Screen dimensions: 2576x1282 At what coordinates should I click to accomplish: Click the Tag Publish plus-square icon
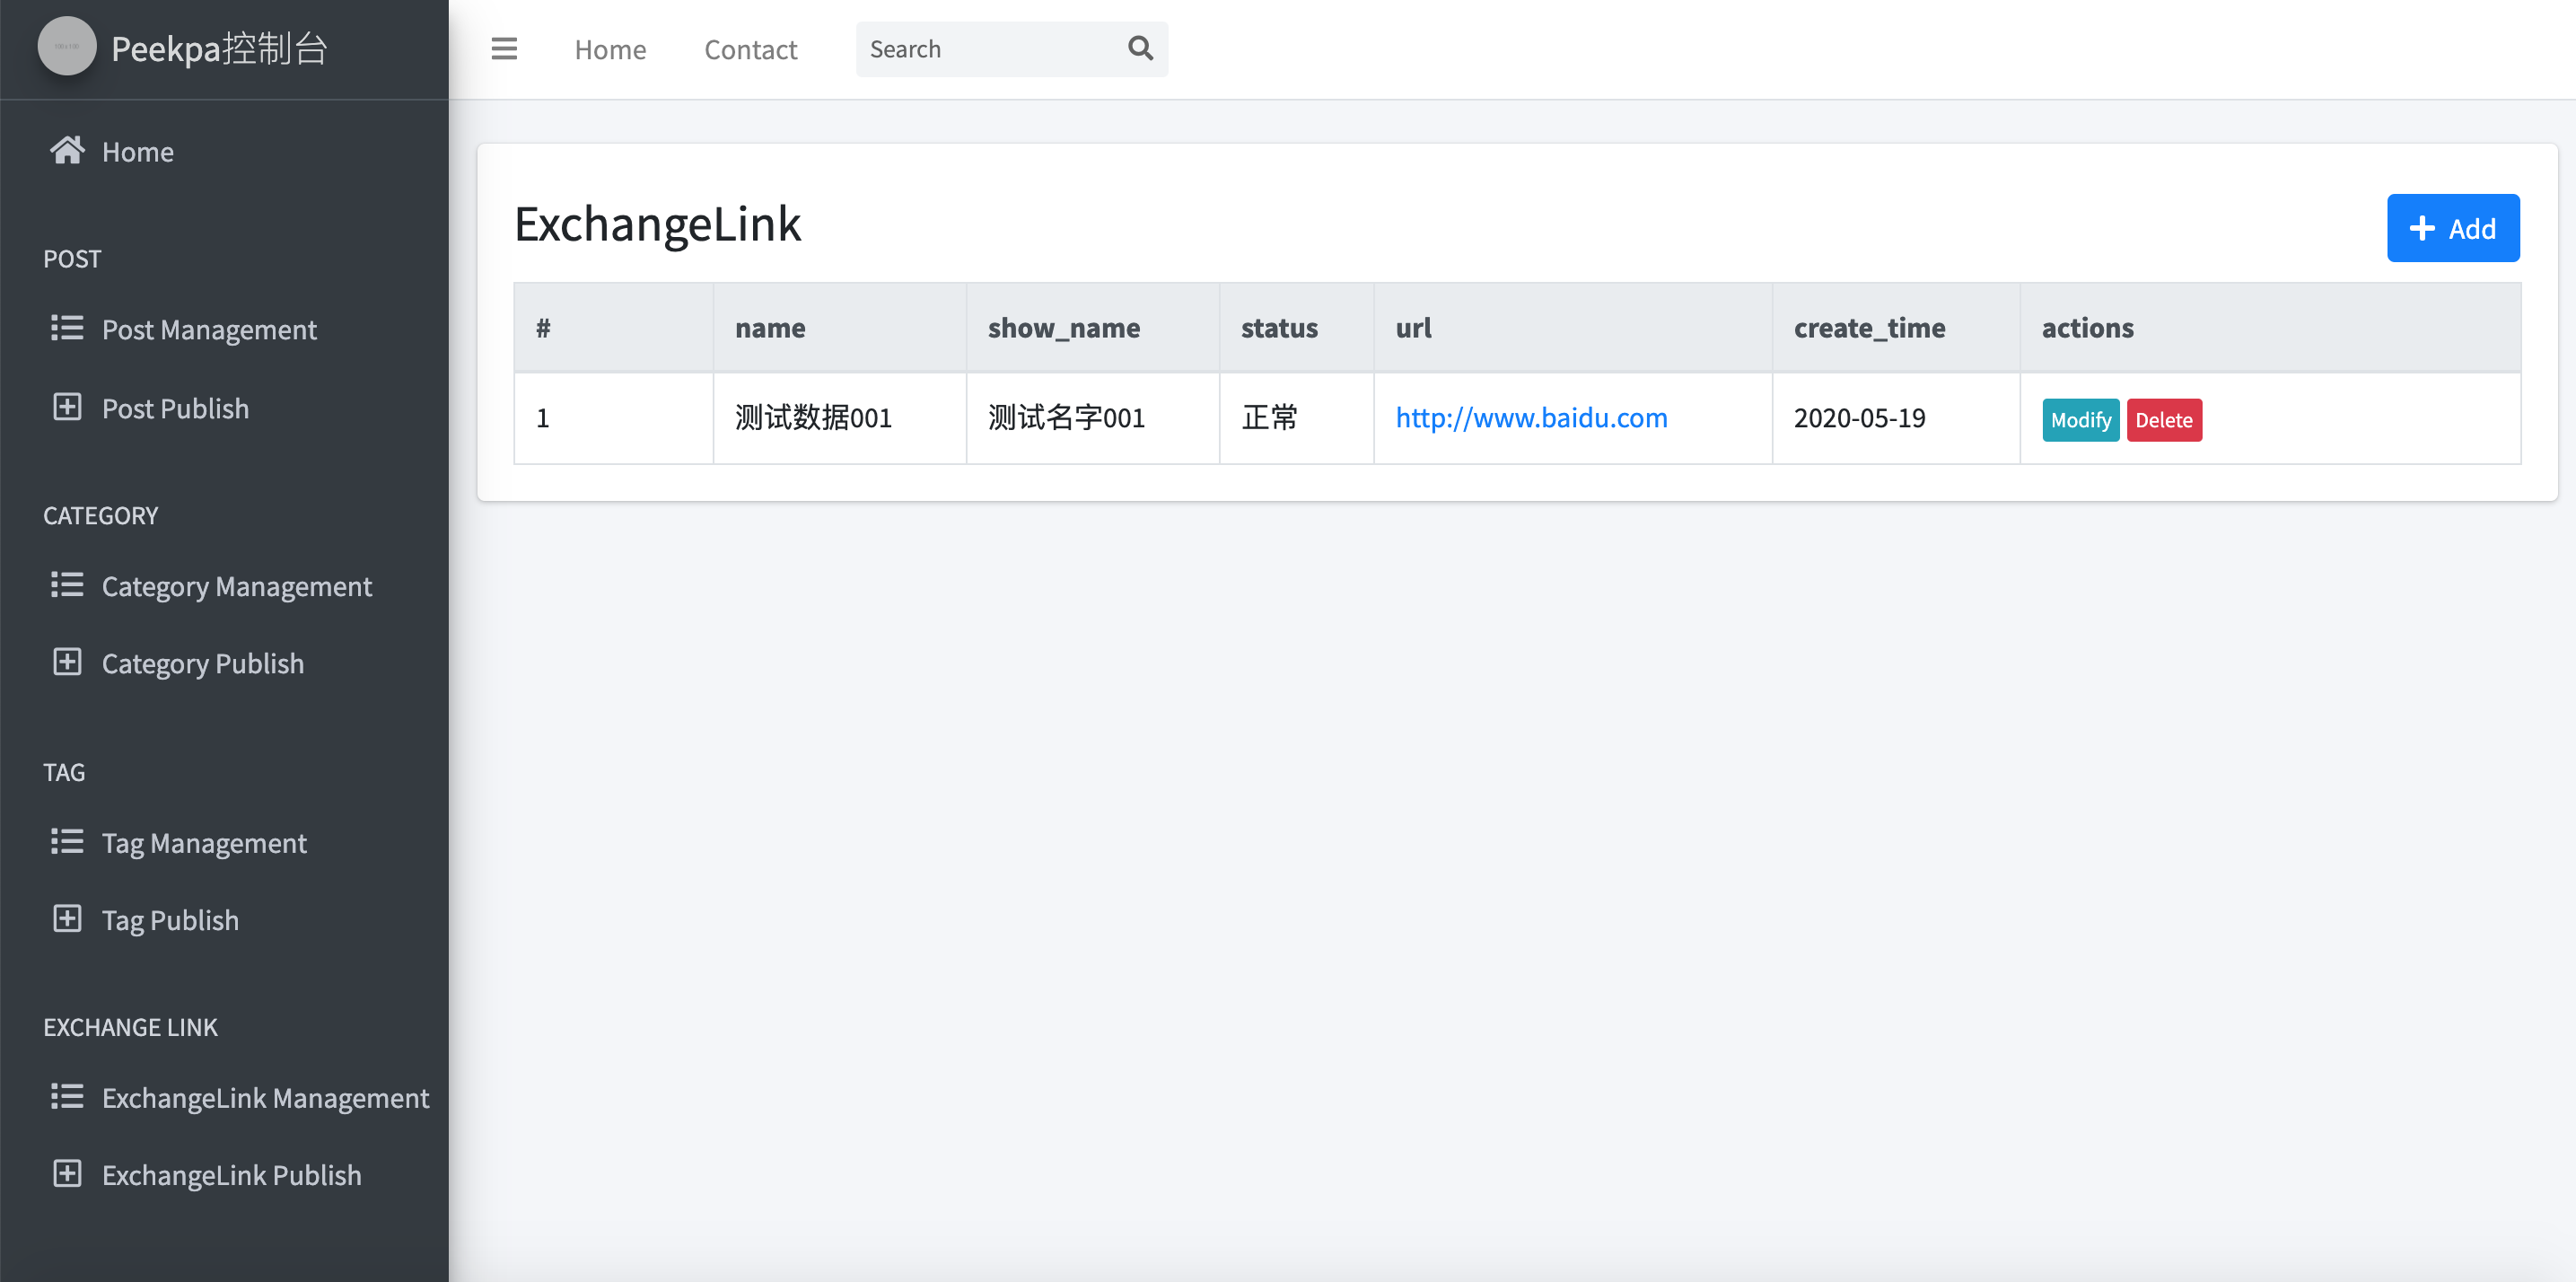point(67,919)
